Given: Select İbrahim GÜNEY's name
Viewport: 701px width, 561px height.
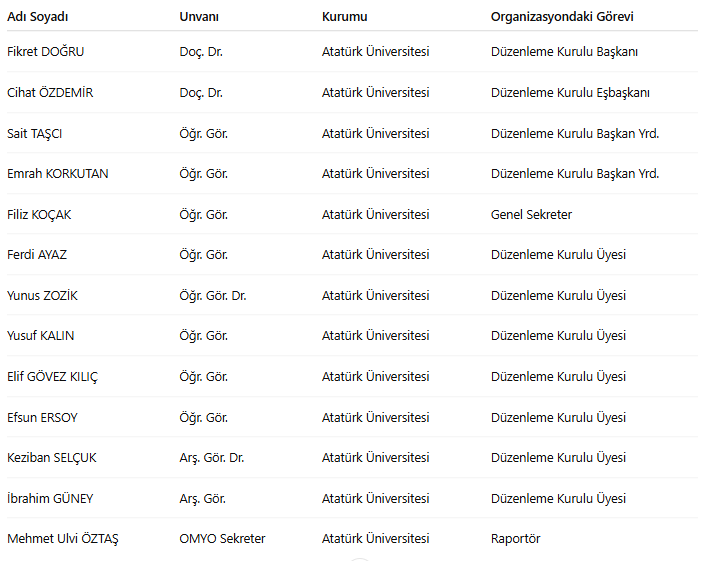Looking at the screenshot, I should [50, 498].
